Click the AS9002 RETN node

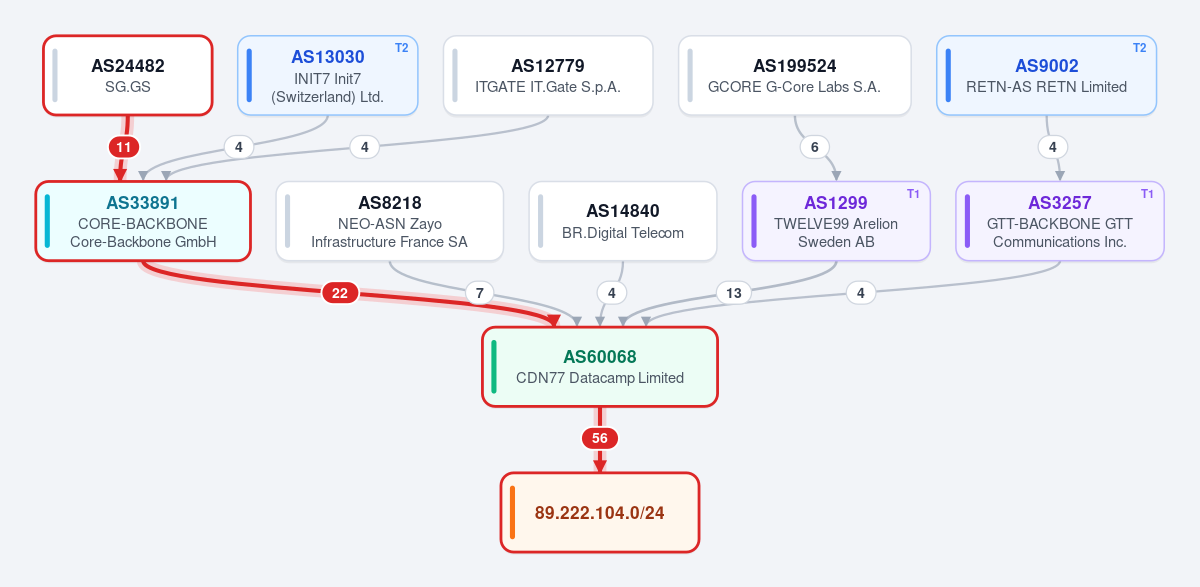(1047, 76)
